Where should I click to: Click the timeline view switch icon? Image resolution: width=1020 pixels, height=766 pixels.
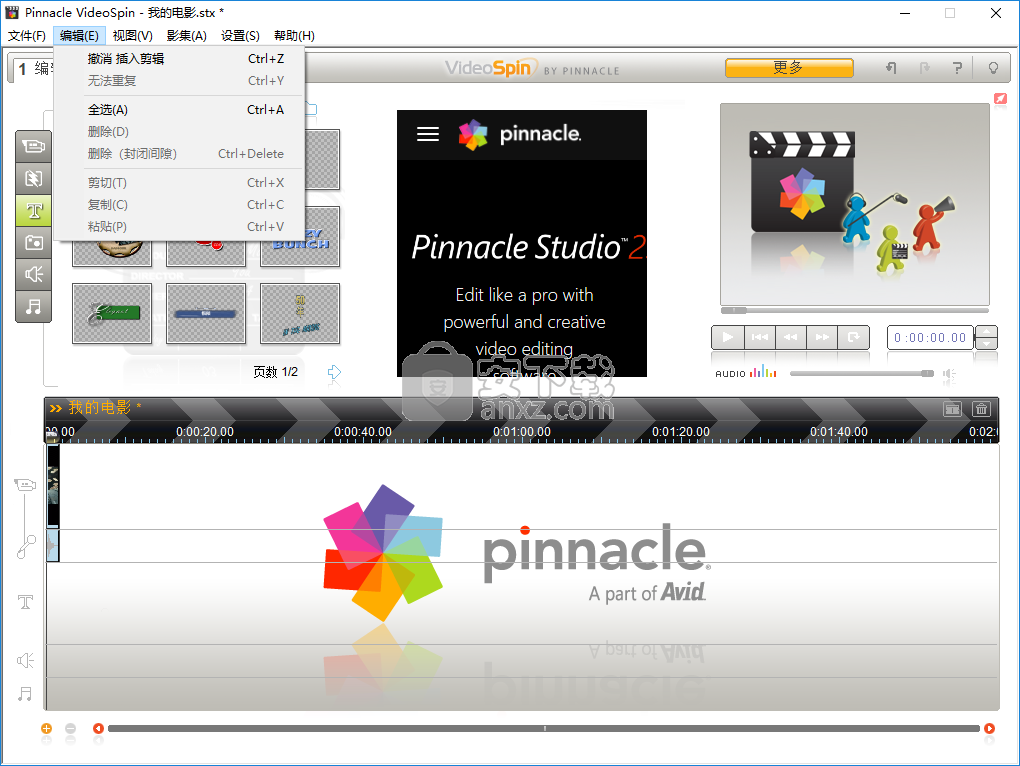coord(952,409)
